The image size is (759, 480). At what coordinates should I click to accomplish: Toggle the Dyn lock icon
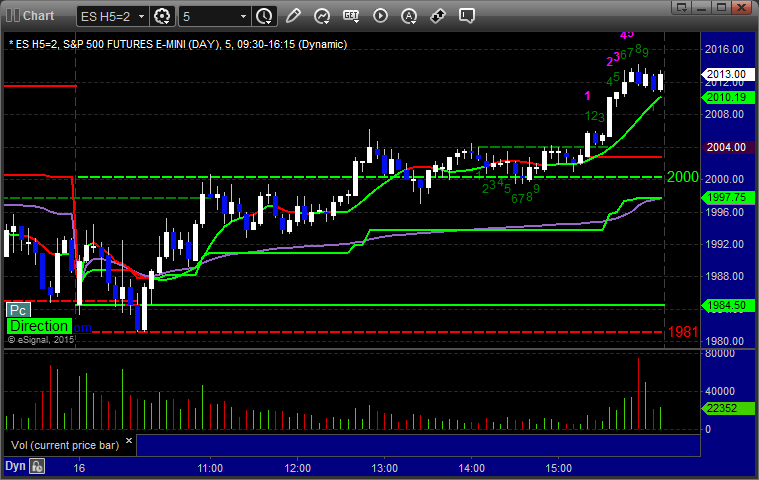[37, 466]
